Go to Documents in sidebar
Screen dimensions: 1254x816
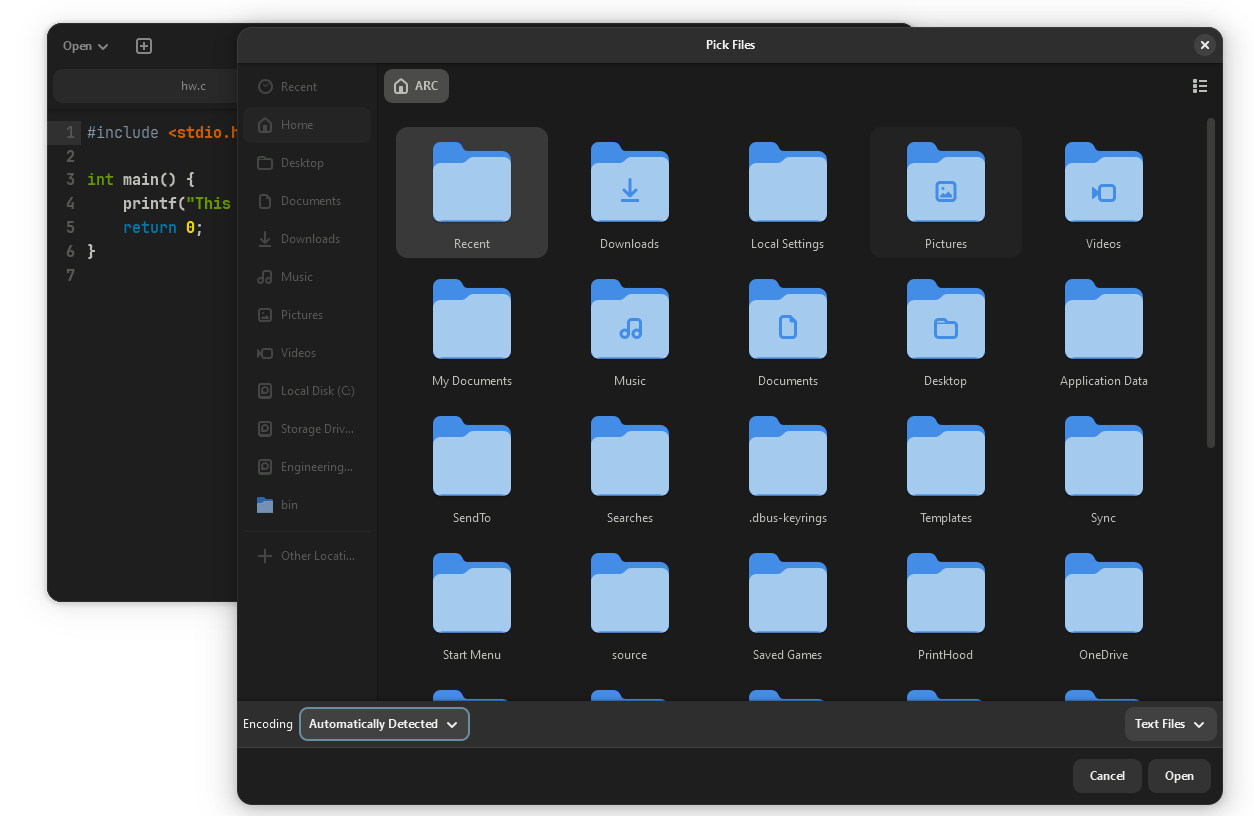coord(307,201)
